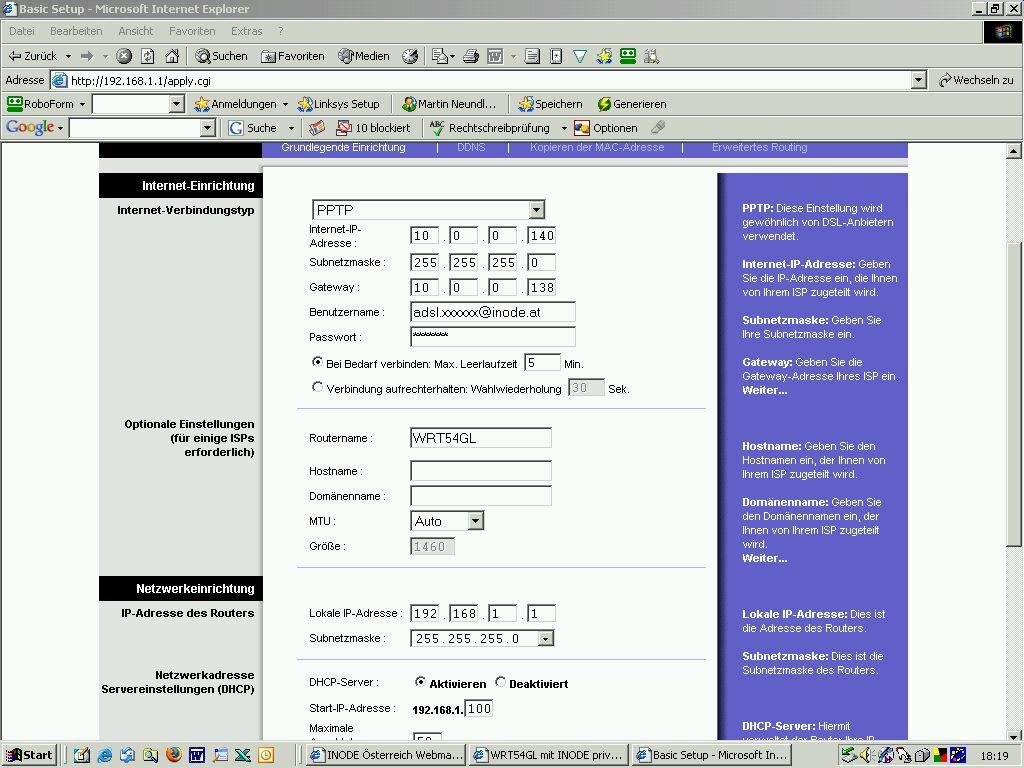1024x768 pixels.
Task: Click the Wechseln zu go button
Action: [x=976, y=80]
